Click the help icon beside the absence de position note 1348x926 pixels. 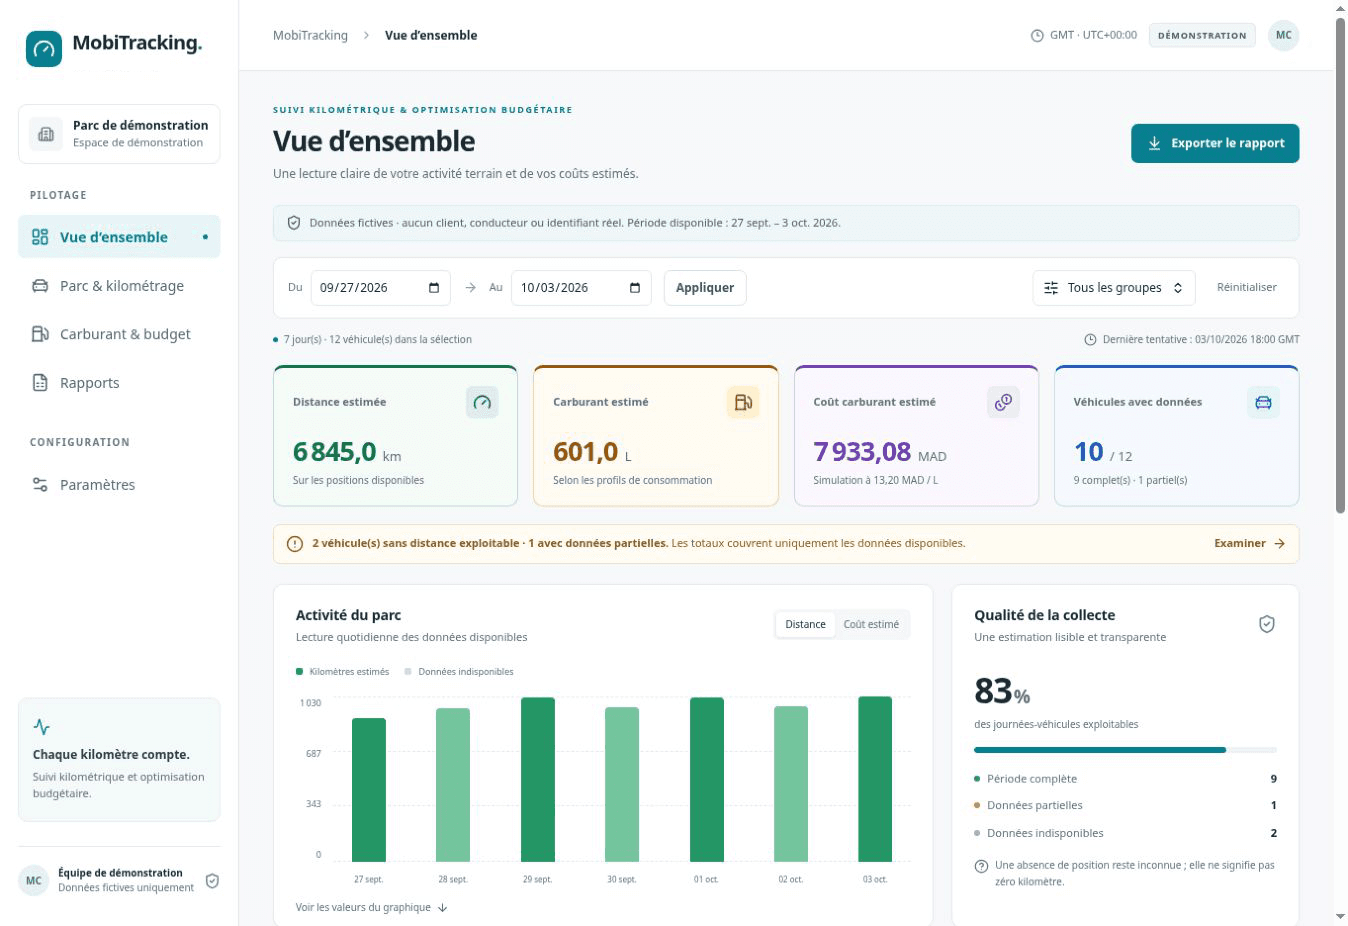[981, 866]
